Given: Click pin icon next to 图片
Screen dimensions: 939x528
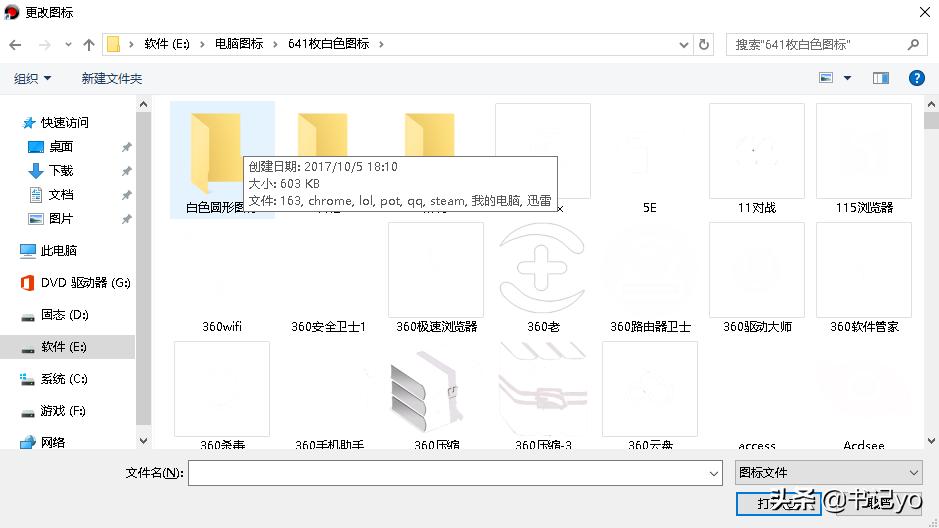Looking at the screenshot, I should [126, 219].
